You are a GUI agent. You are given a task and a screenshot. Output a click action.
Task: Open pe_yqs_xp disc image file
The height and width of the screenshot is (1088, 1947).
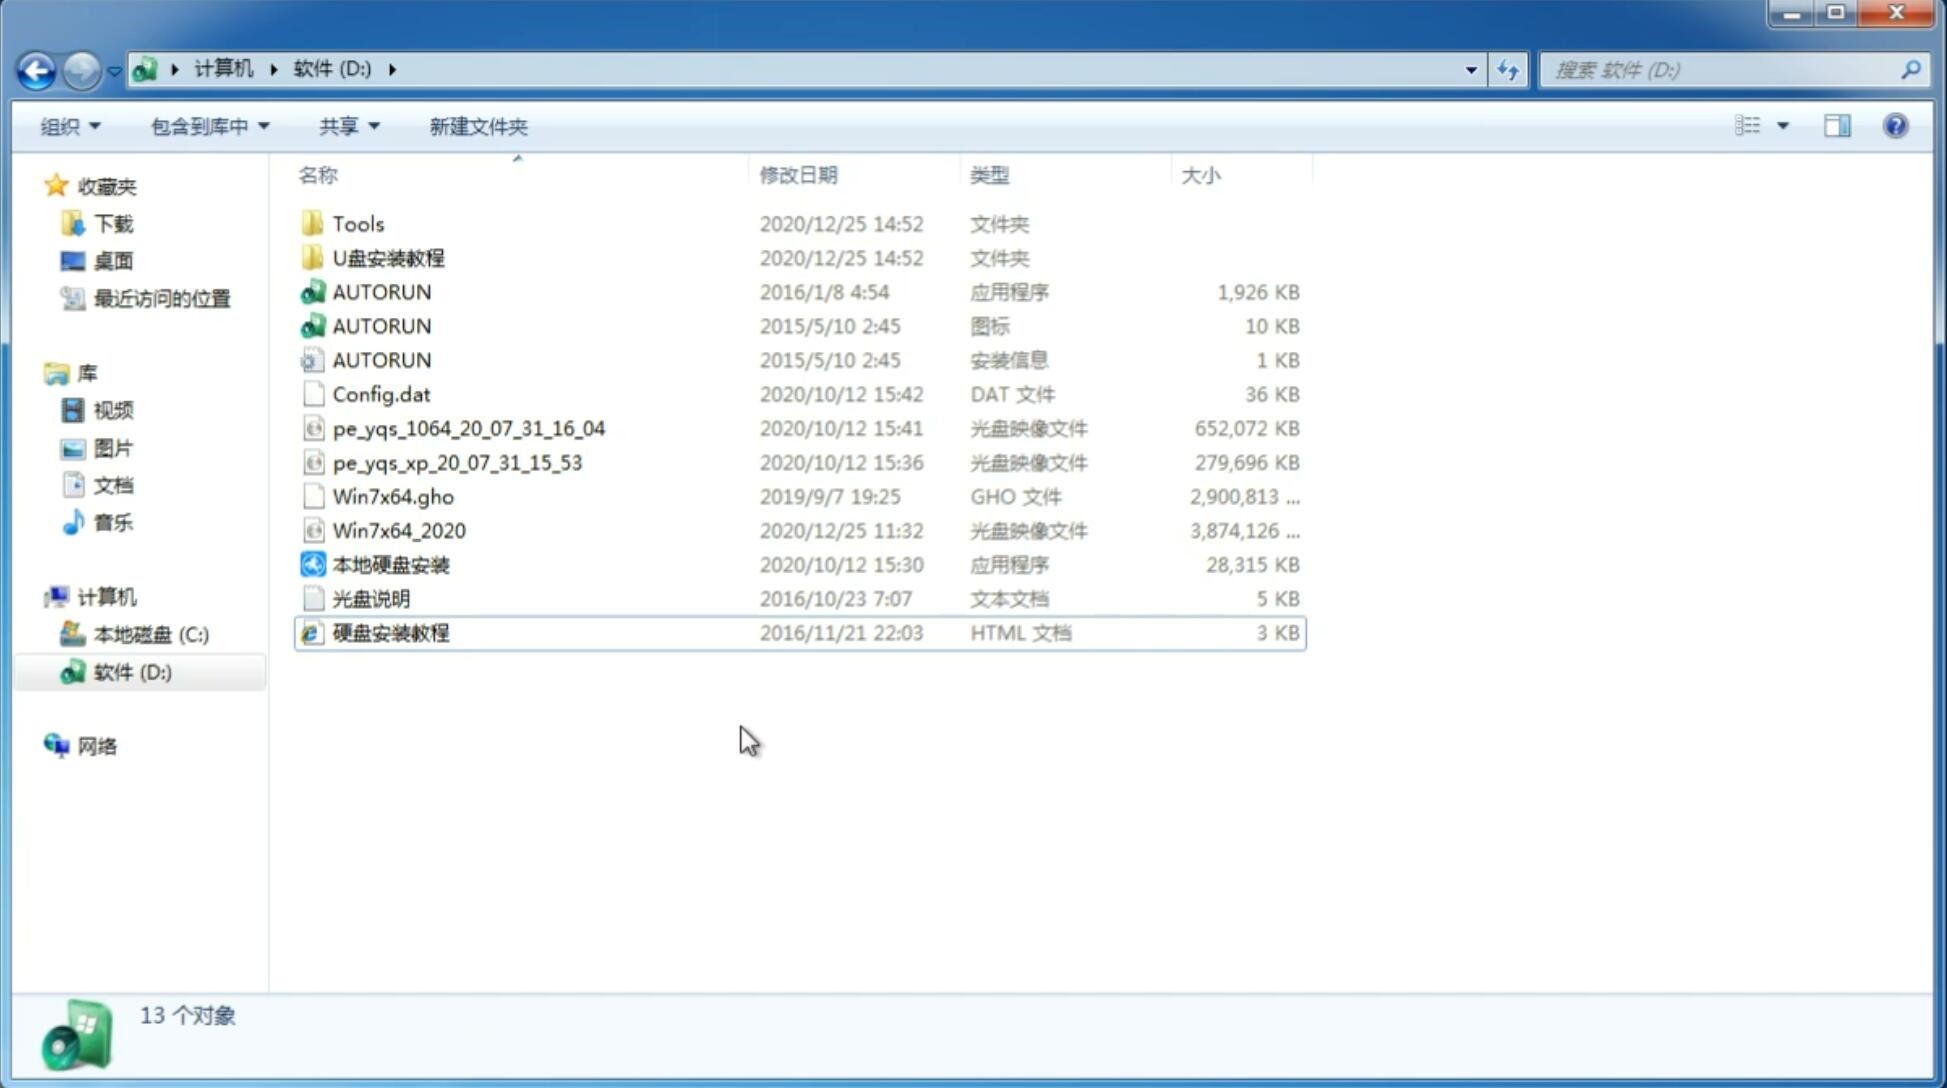(457, 461)
